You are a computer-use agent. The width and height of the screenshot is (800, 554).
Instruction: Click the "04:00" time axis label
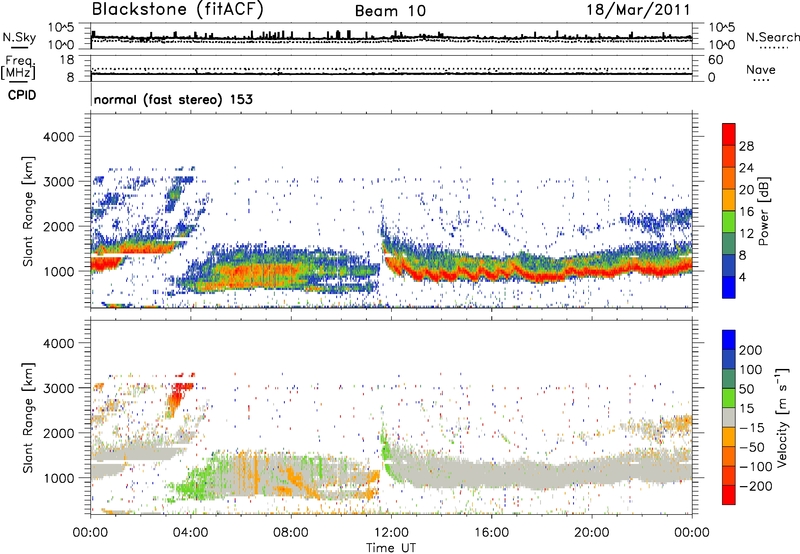pyautogui.click(x=191, y=533)
